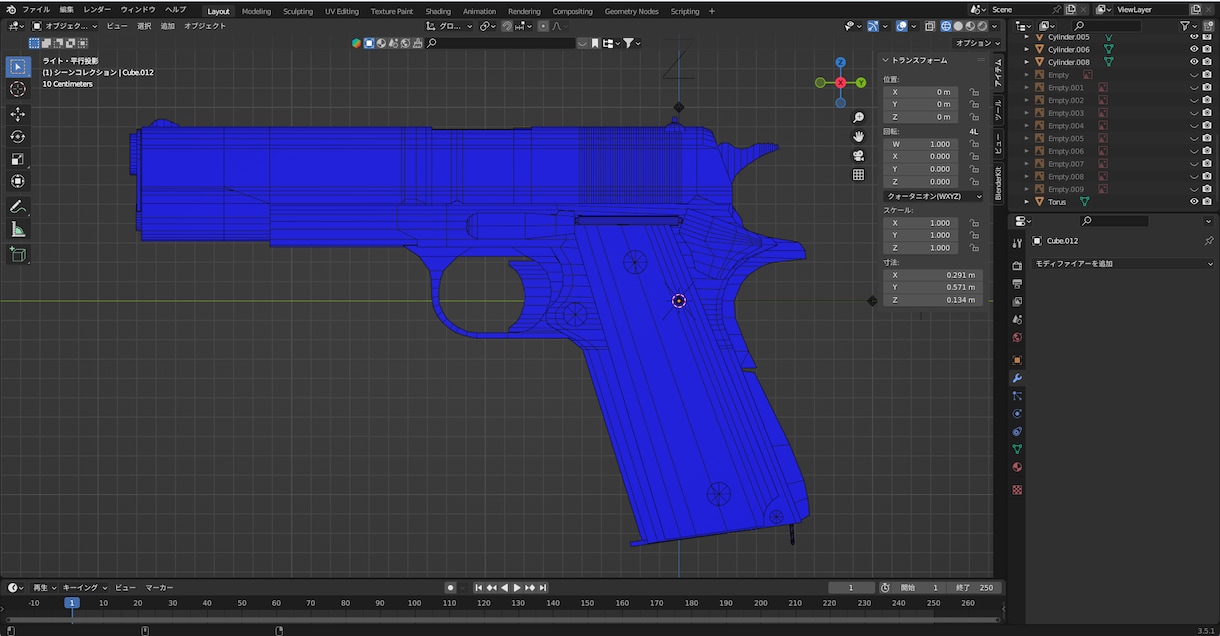
Task: Open the Render properties tab icon
Action: 1017,265
